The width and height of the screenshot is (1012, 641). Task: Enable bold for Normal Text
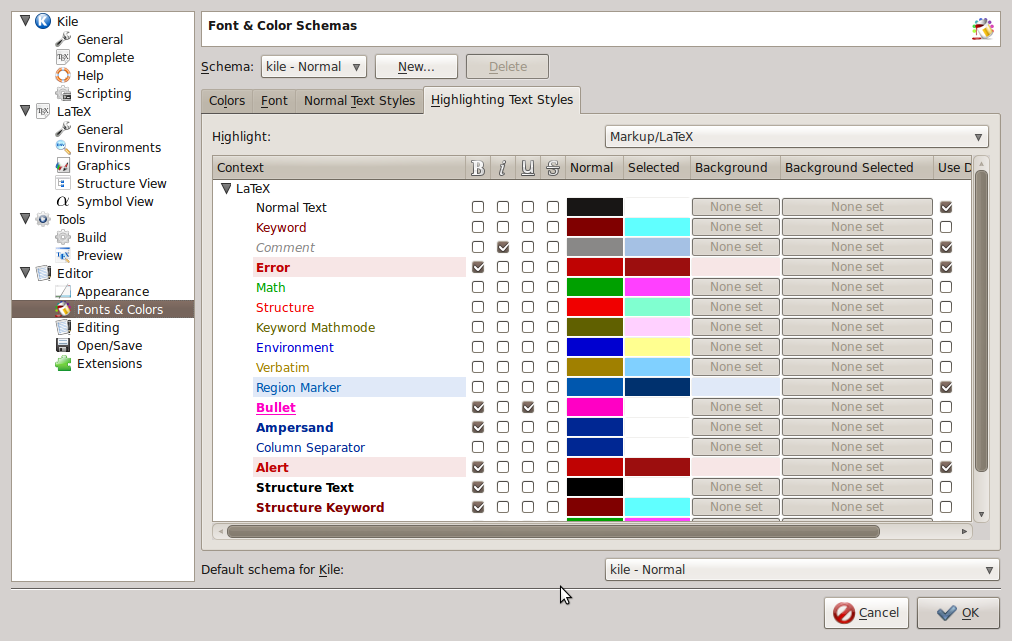[x=478, y=207]
